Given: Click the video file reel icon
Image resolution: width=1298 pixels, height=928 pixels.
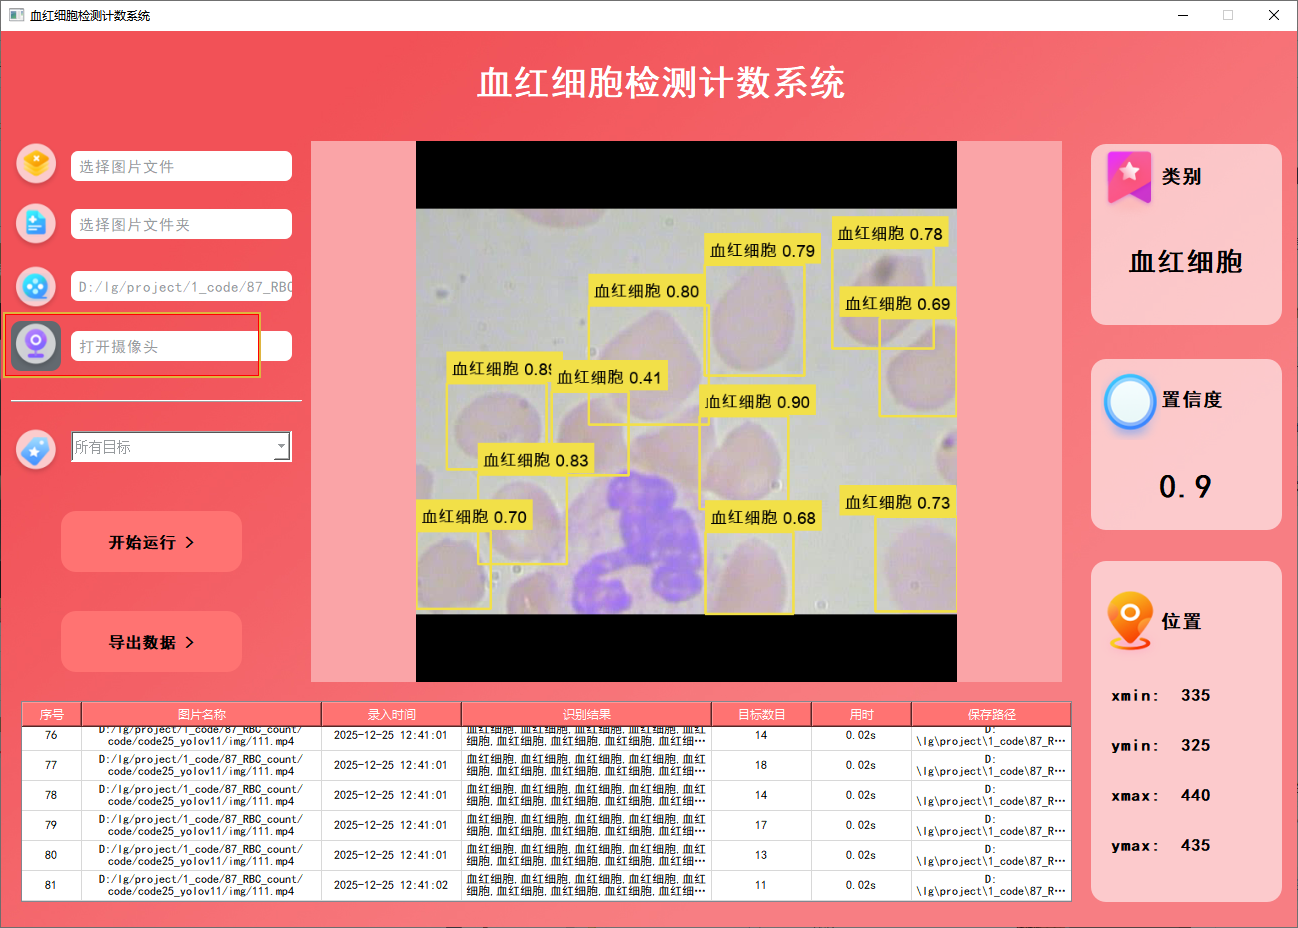Looking at the screenshot, I should (36, 286).
